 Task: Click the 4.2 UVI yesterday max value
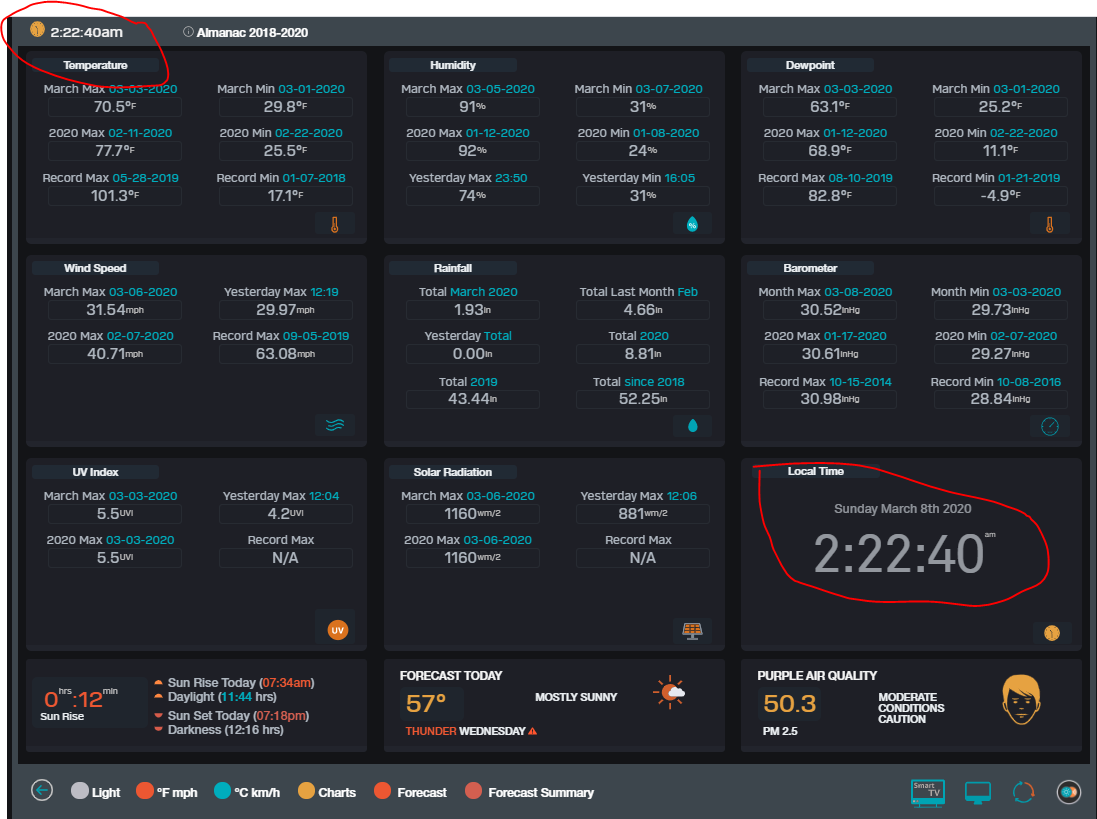pyautogui.click(x=285, y=513)
